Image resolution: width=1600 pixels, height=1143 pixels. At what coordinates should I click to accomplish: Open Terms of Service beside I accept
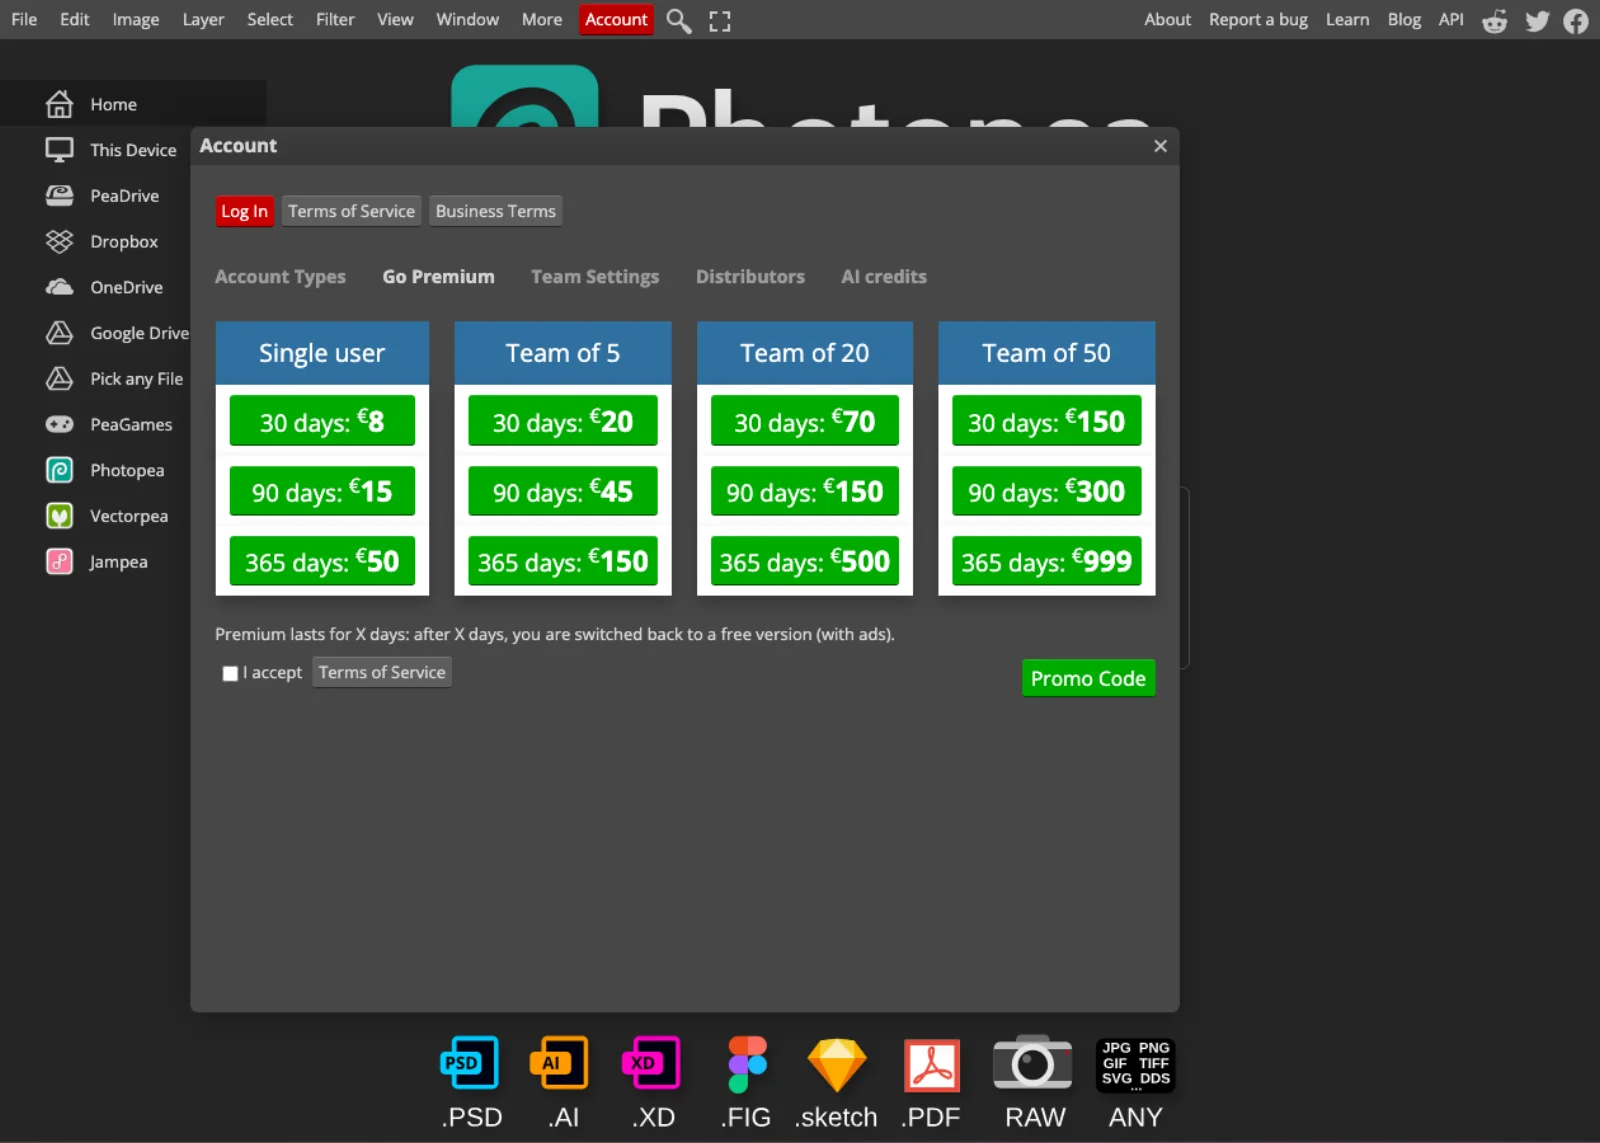[x=382, y=672]
